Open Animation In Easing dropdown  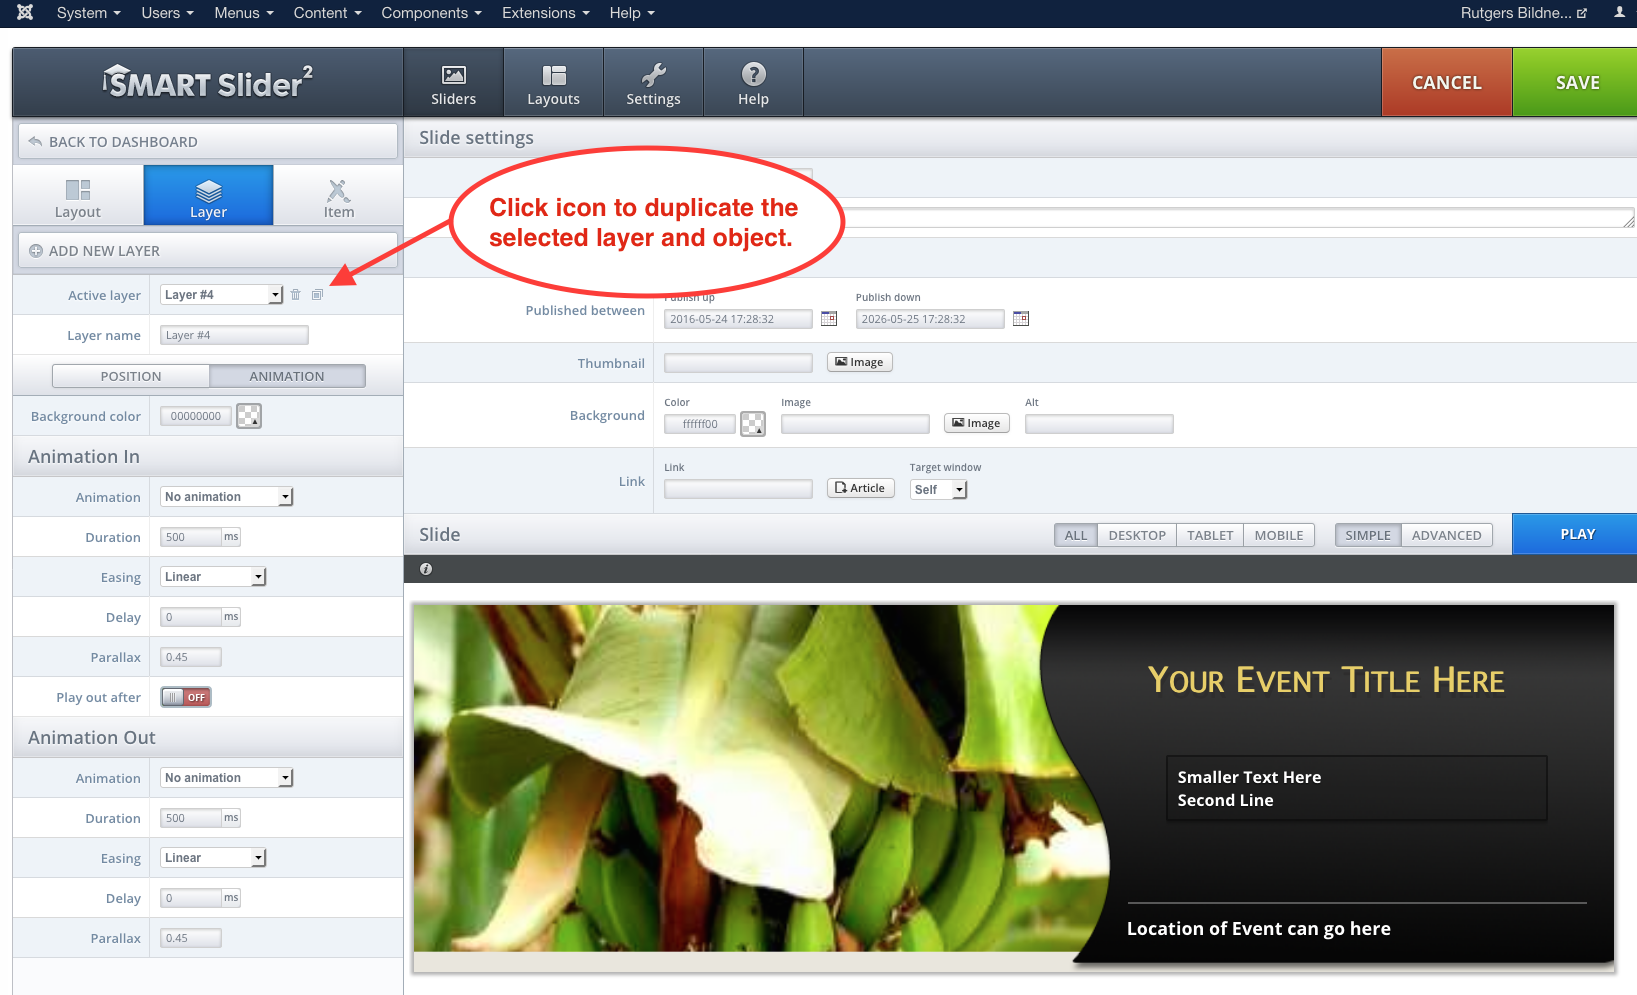(213, 577)
